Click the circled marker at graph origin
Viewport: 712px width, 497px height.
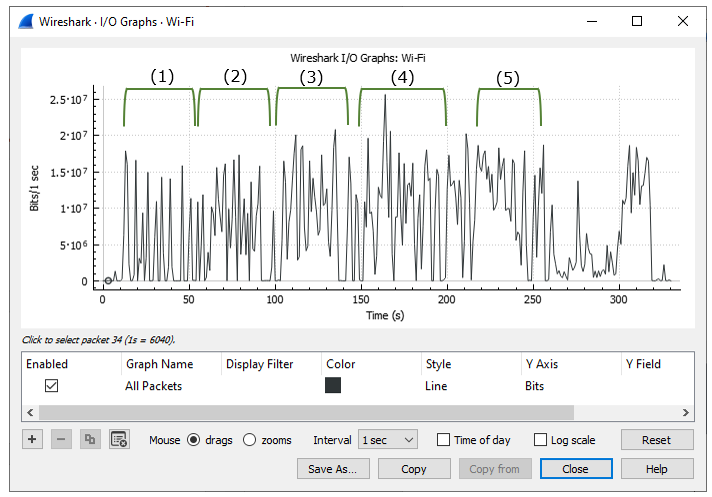click(108, 281)
